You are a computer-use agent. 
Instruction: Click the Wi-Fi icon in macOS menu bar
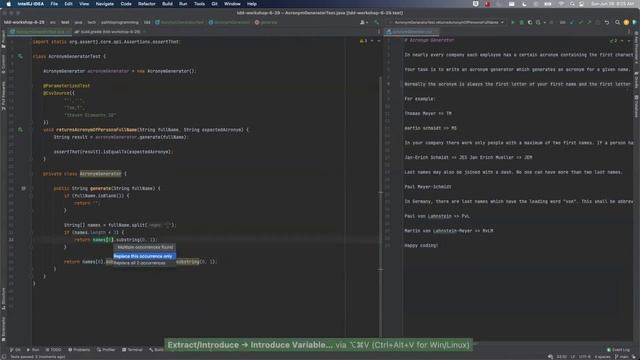point(562,4)
